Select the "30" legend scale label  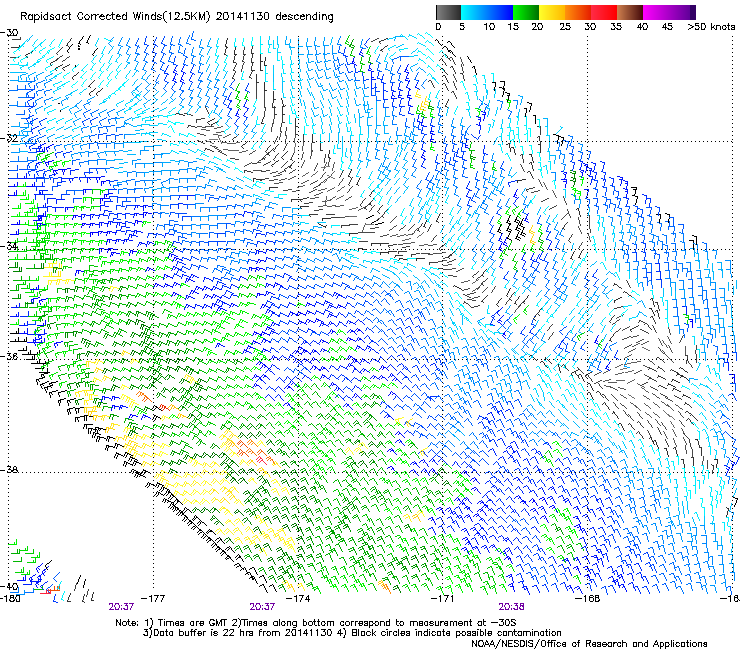(x=590, y=27)
